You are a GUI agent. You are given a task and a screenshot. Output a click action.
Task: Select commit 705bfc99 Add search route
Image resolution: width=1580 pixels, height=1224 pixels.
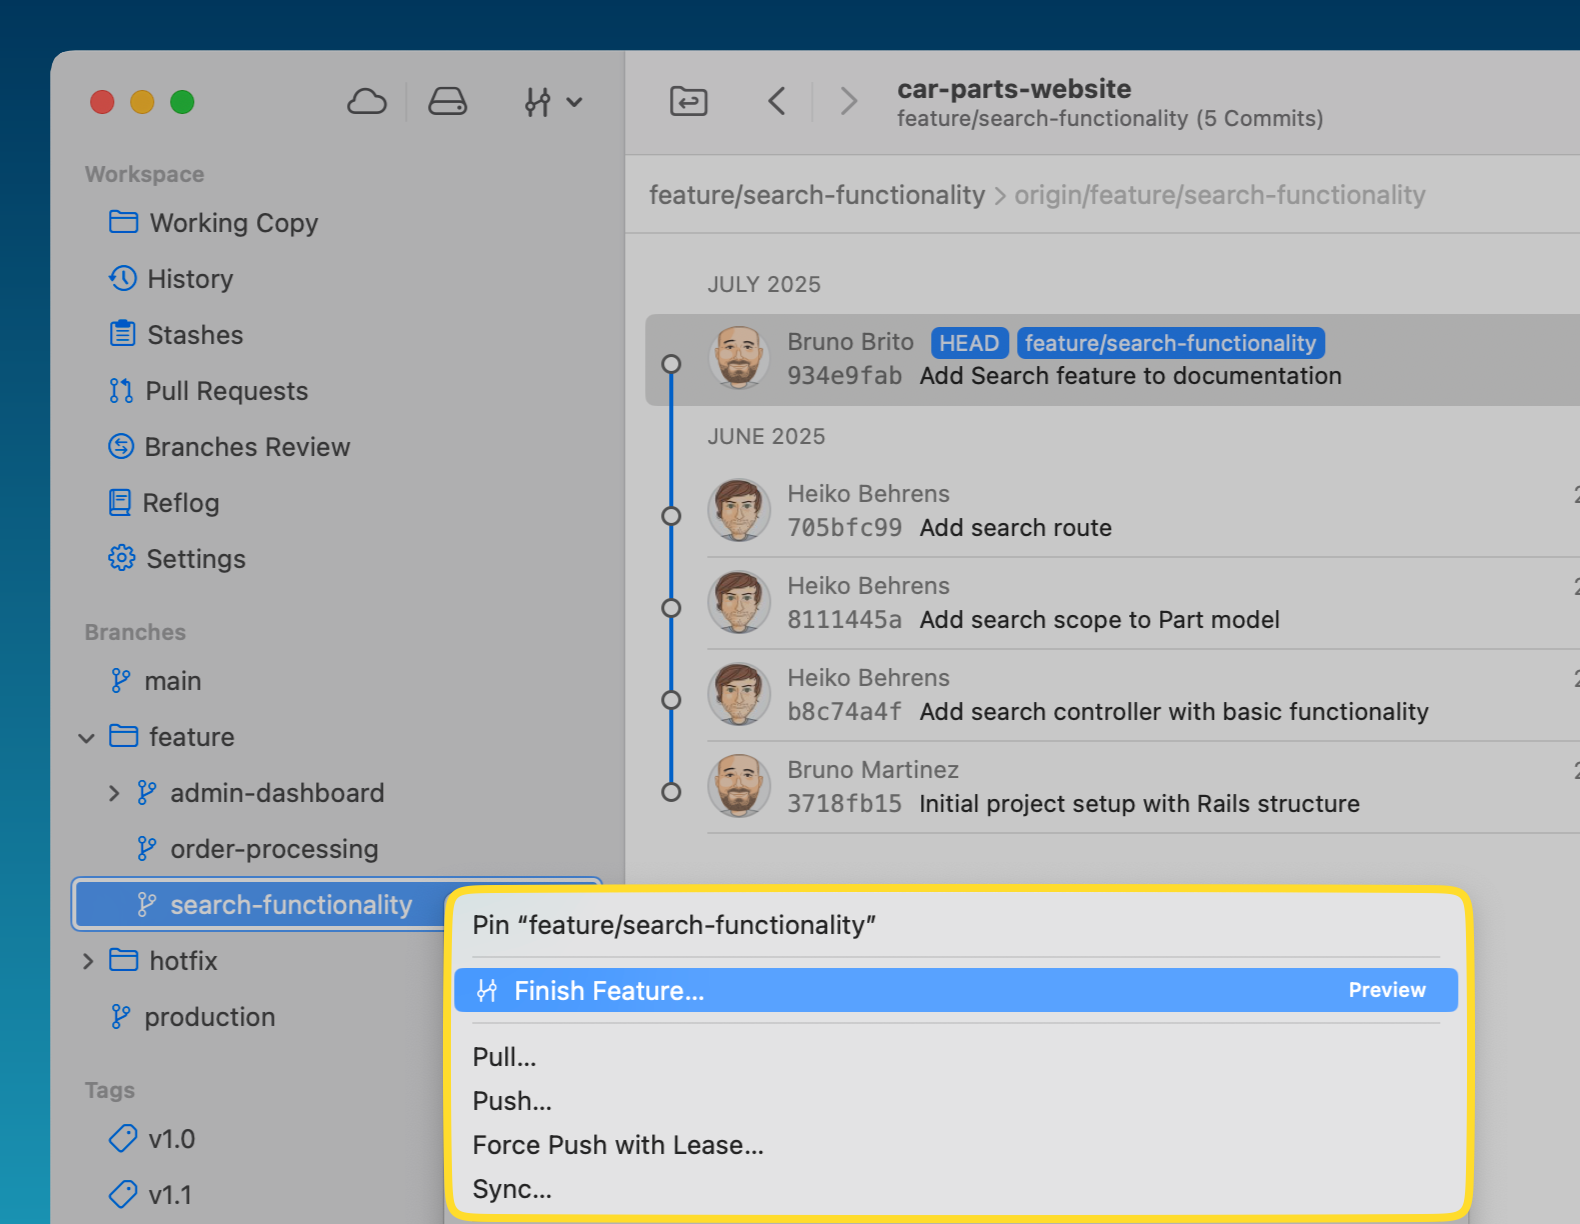[x=1015, y=528]
